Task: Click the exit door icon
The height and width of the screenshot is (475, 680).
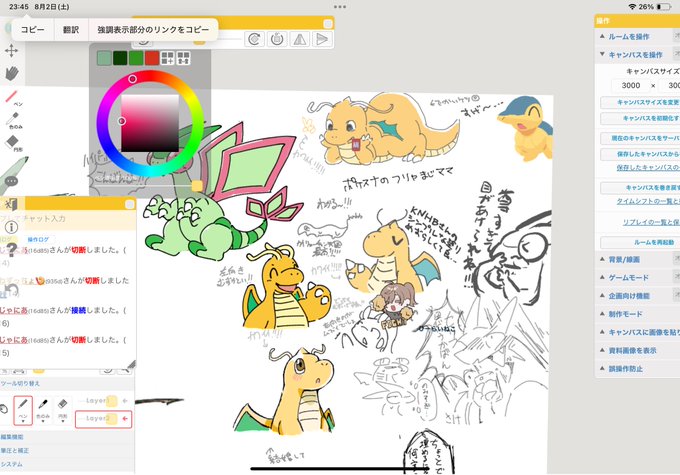Action: [11, 204]
